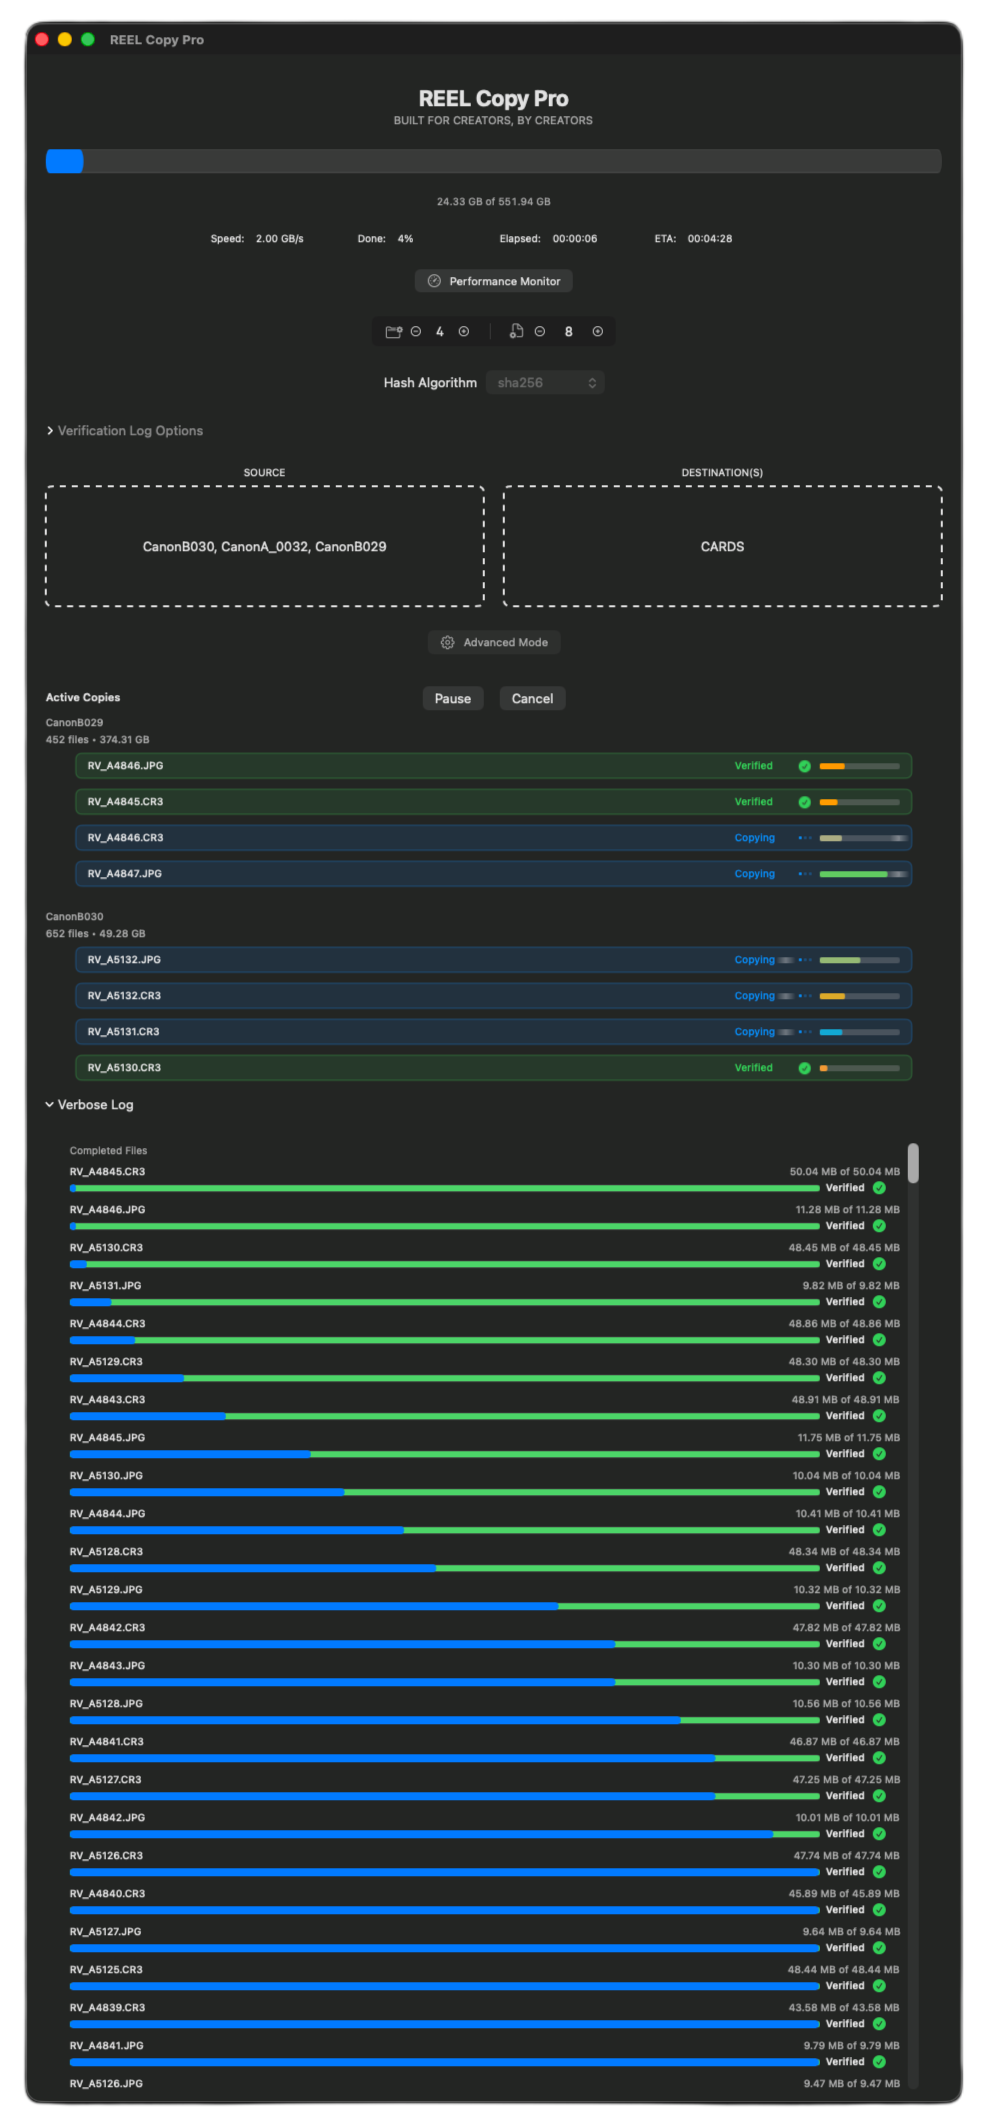Click verified check for RV_A5128.JPG
The image size is (992, 2123).
click(879, 1720)
